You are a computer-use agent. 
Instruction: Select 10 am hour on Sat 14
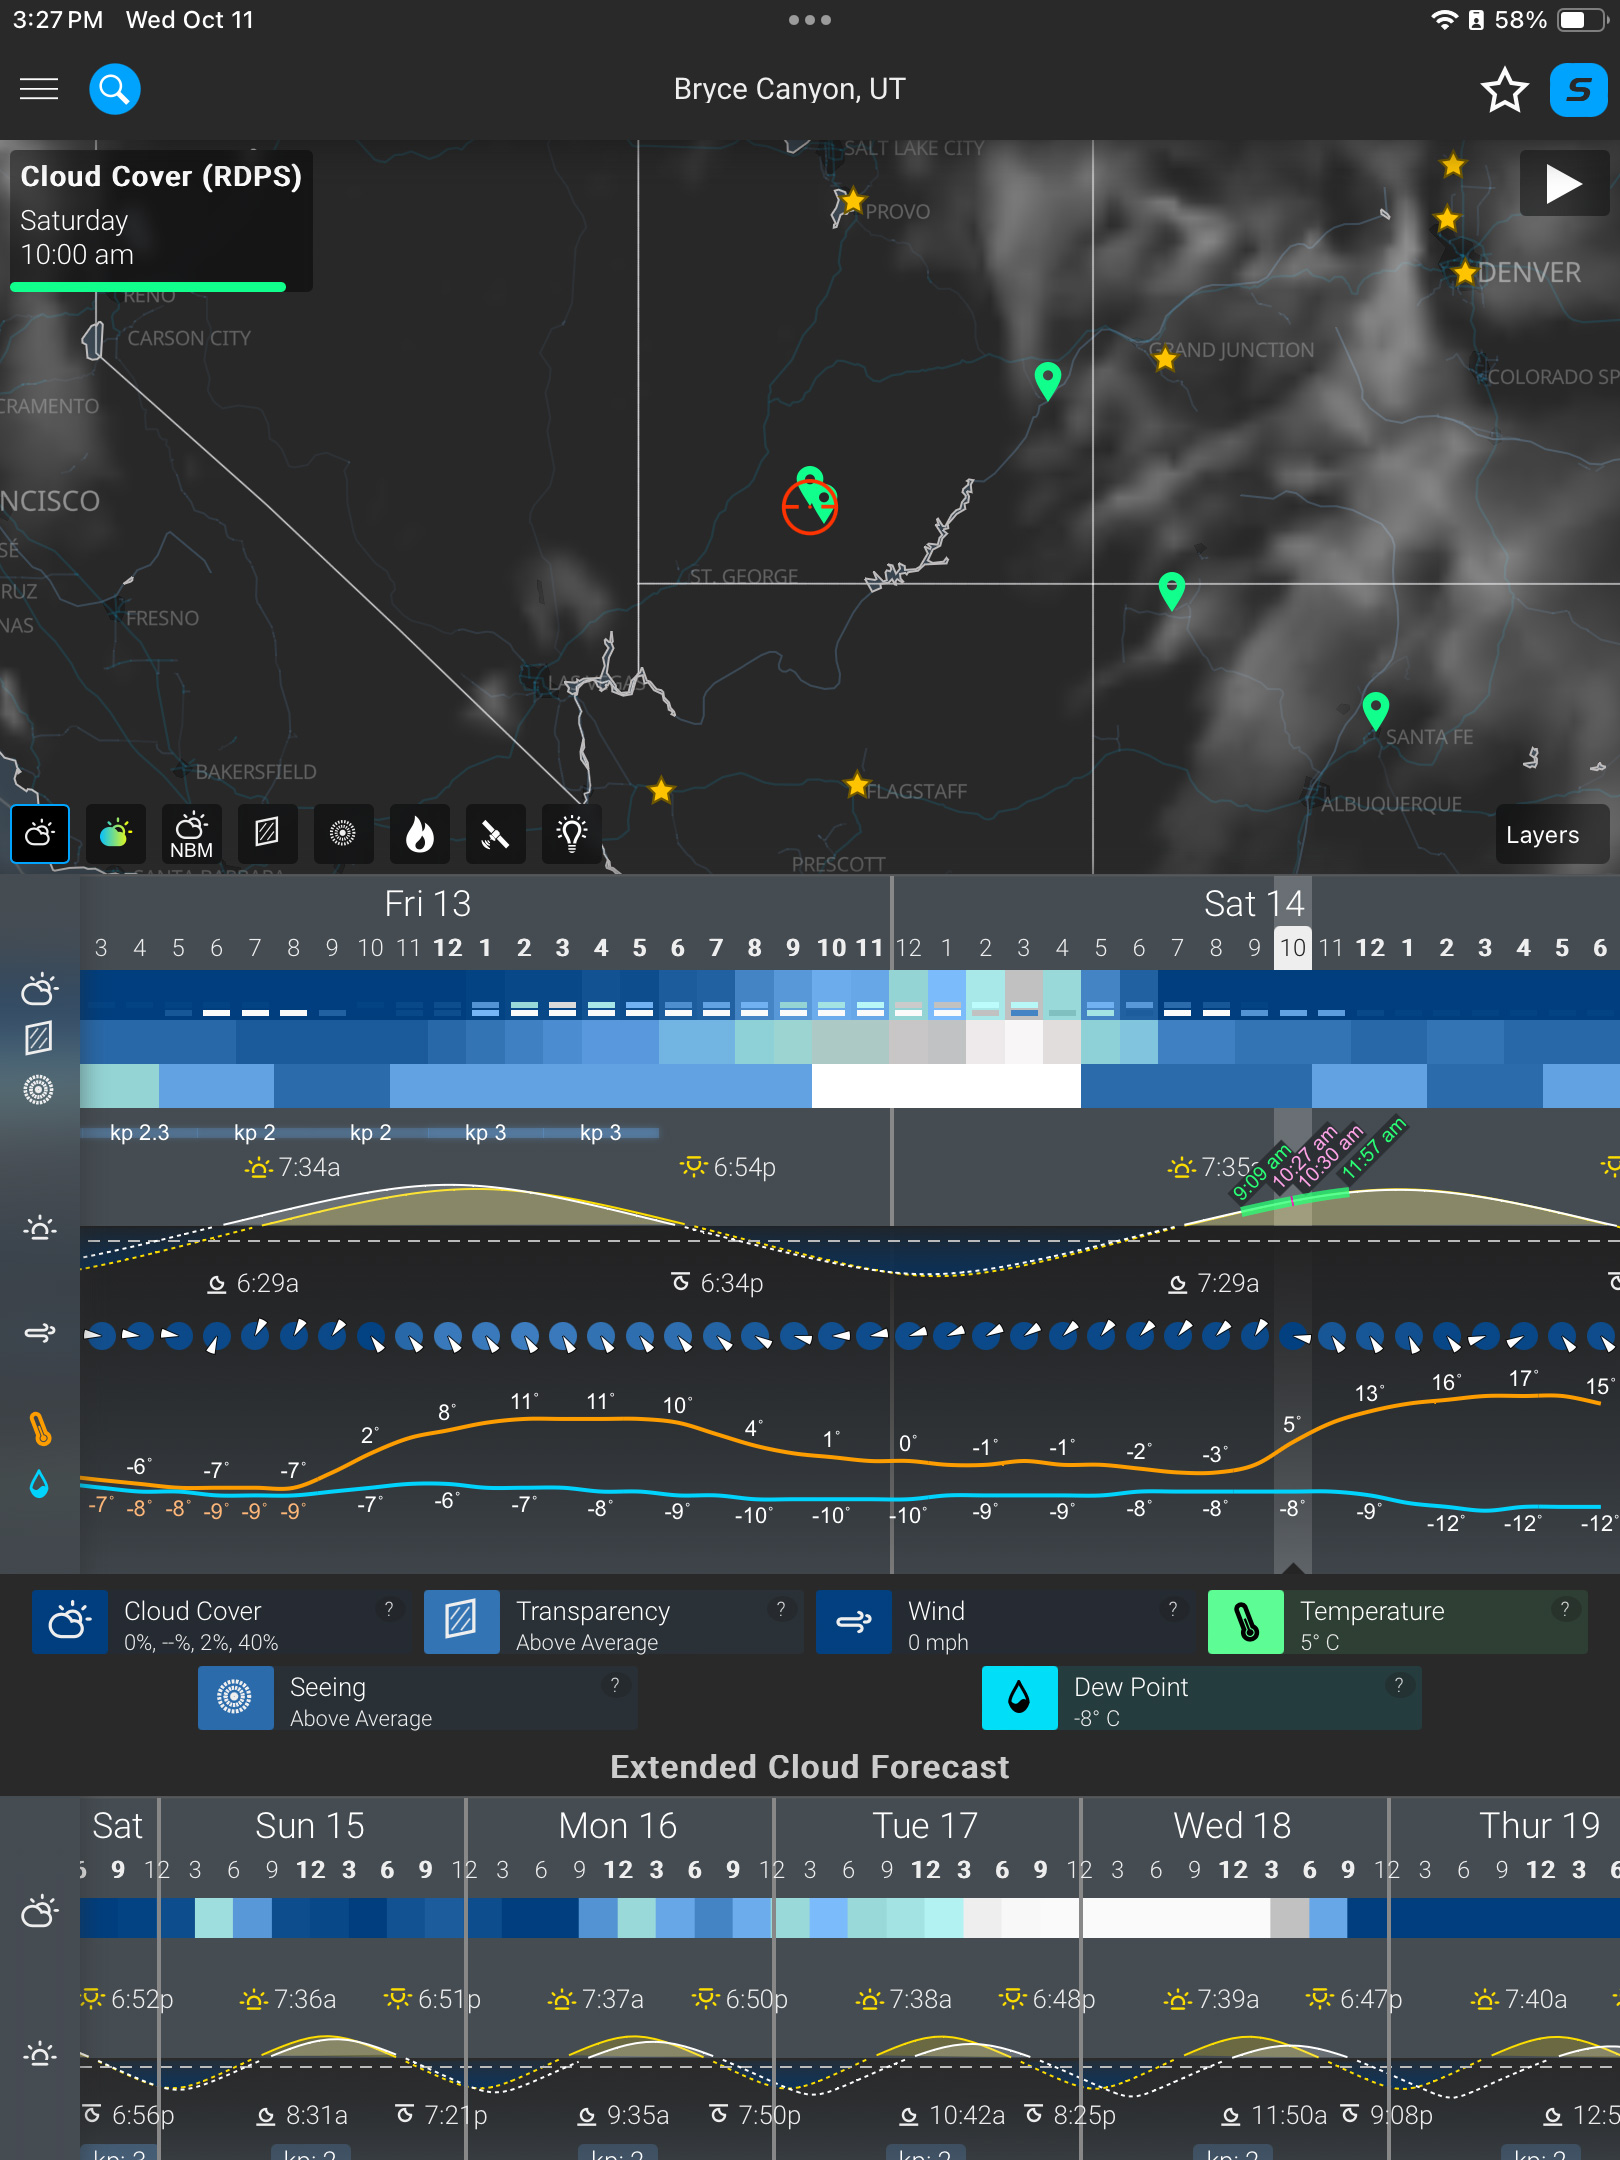point(1292,948)
